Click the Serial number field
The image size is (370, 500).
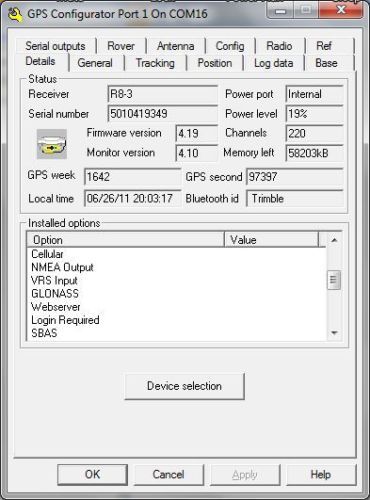tap(163, 114)
